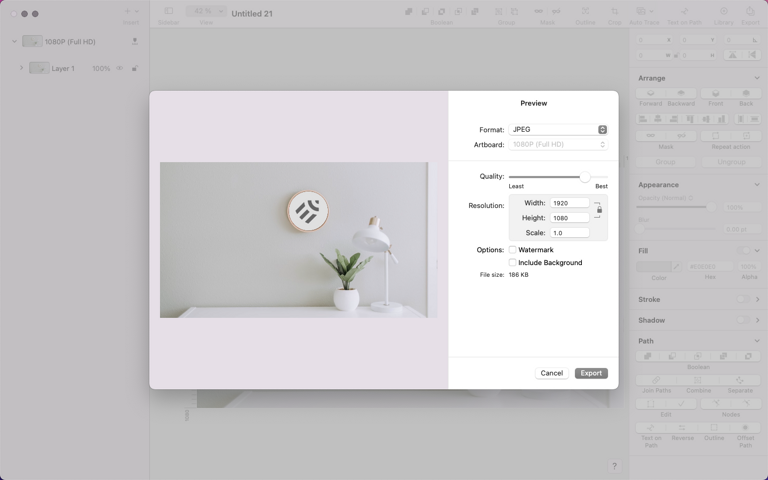The width and height of the screenshot is (768, 480).
Task: Click the Quality slider knob
Action: [585, 177]
